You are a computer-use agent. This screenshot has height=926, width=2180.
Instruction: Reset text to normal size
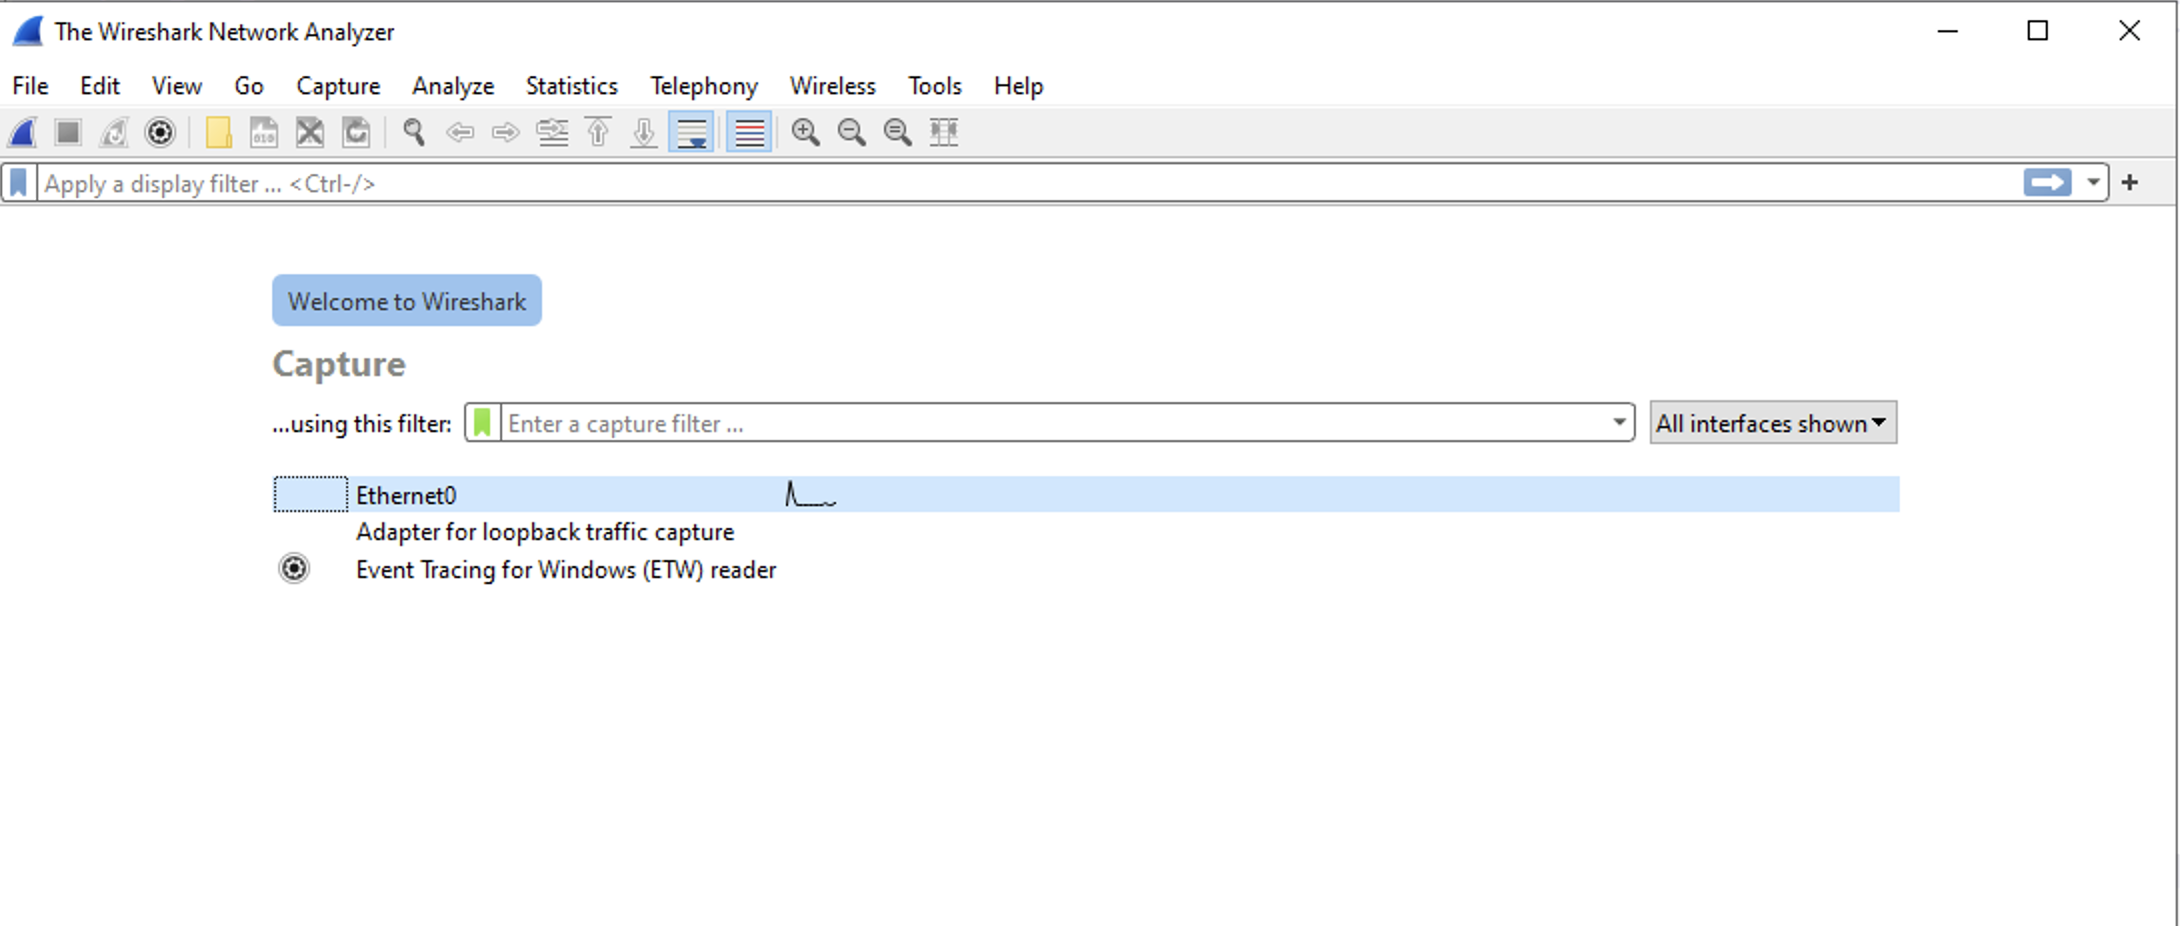898,132
